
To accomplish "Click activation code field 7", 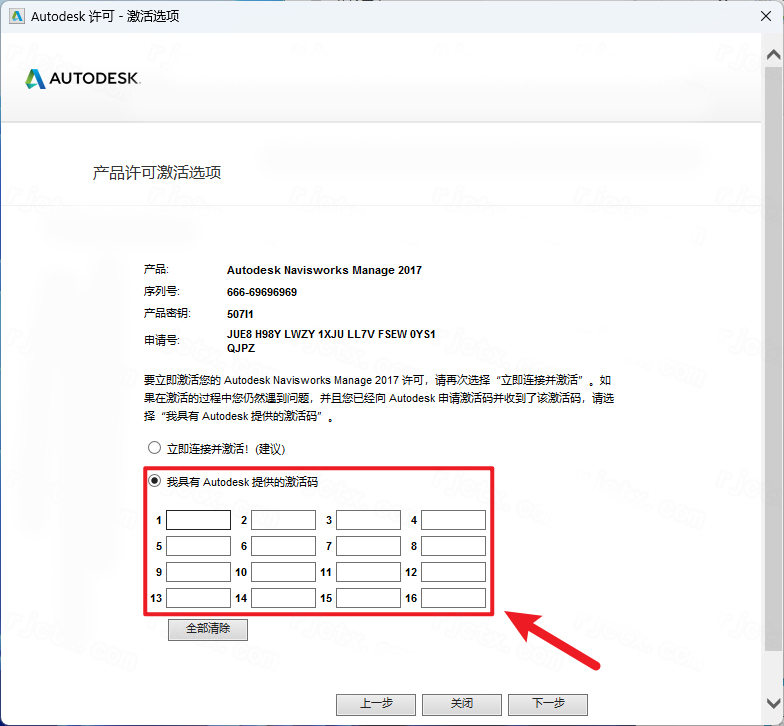I will pos(368,546).
